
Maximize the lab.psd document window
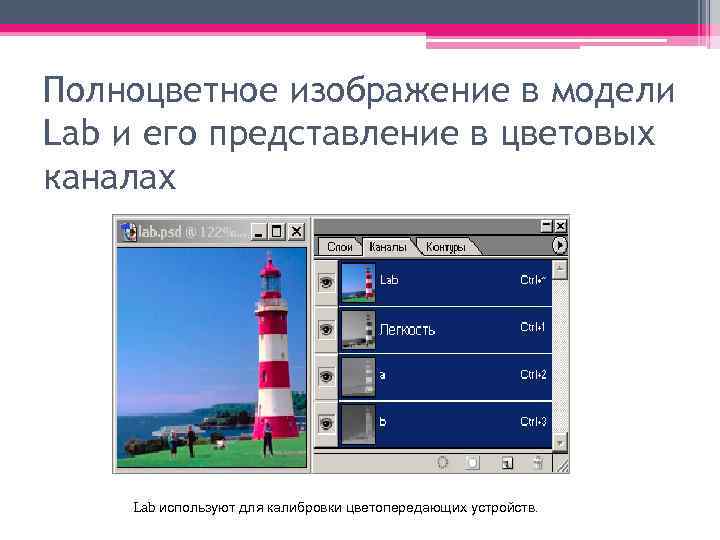276,231
